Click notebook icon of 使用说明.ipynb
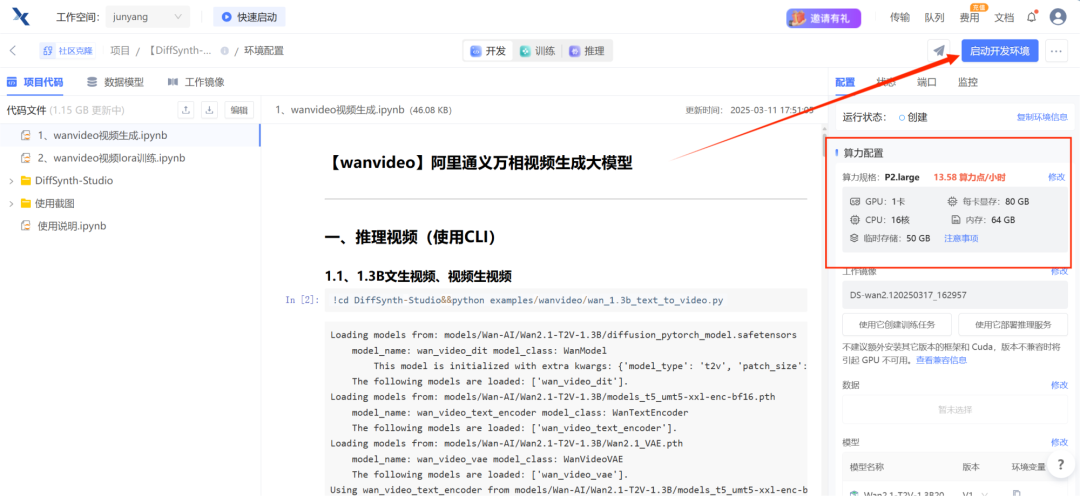The width and height of the screenshot is (1080, 496). point(26,226)
